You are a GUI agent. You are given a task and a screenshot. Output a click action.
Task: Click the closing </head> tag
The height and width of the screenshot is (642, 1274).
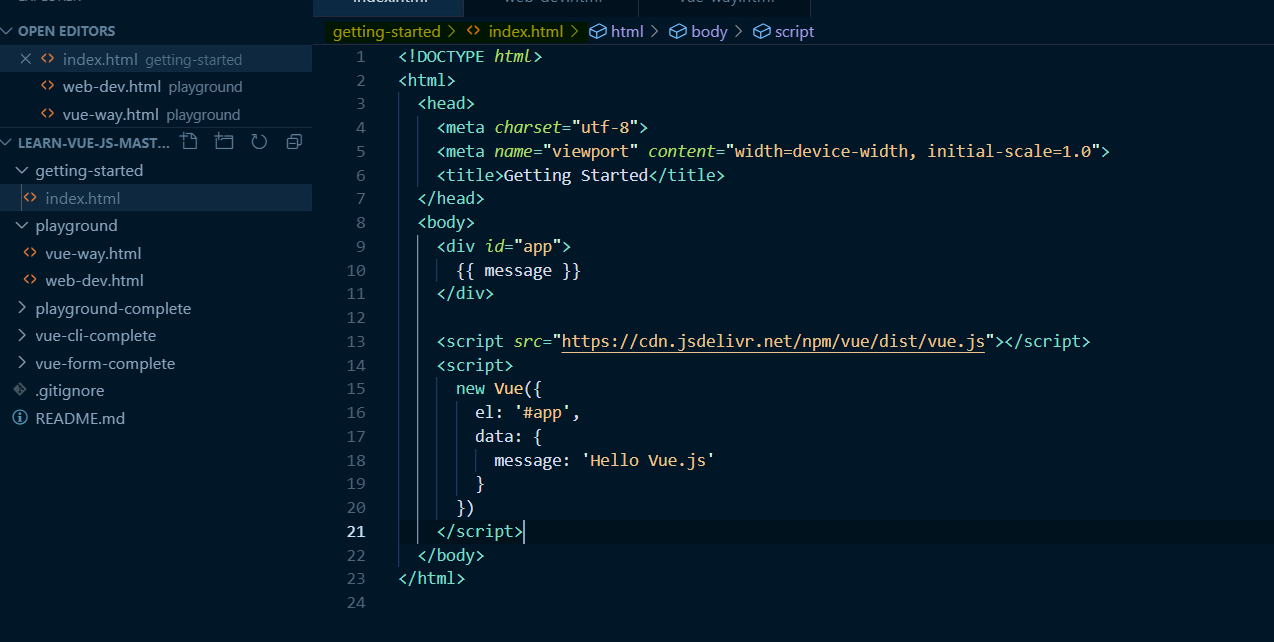[x=451, y=198]
